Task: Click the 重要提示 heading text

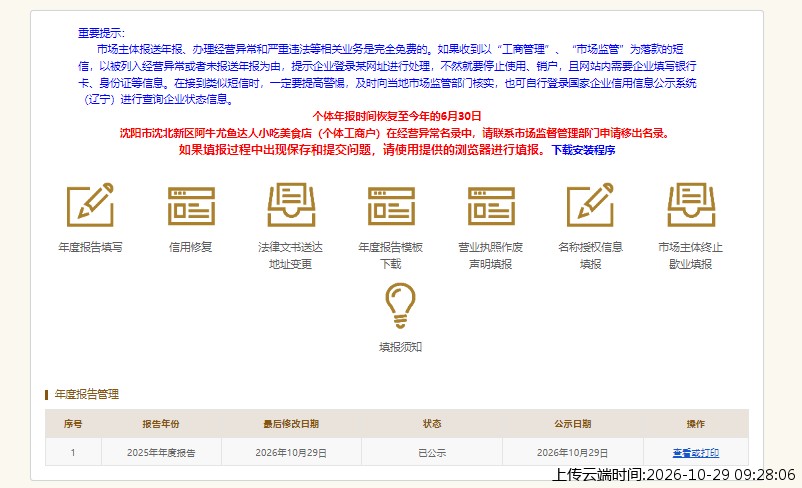Action: [x=101, y=33]
